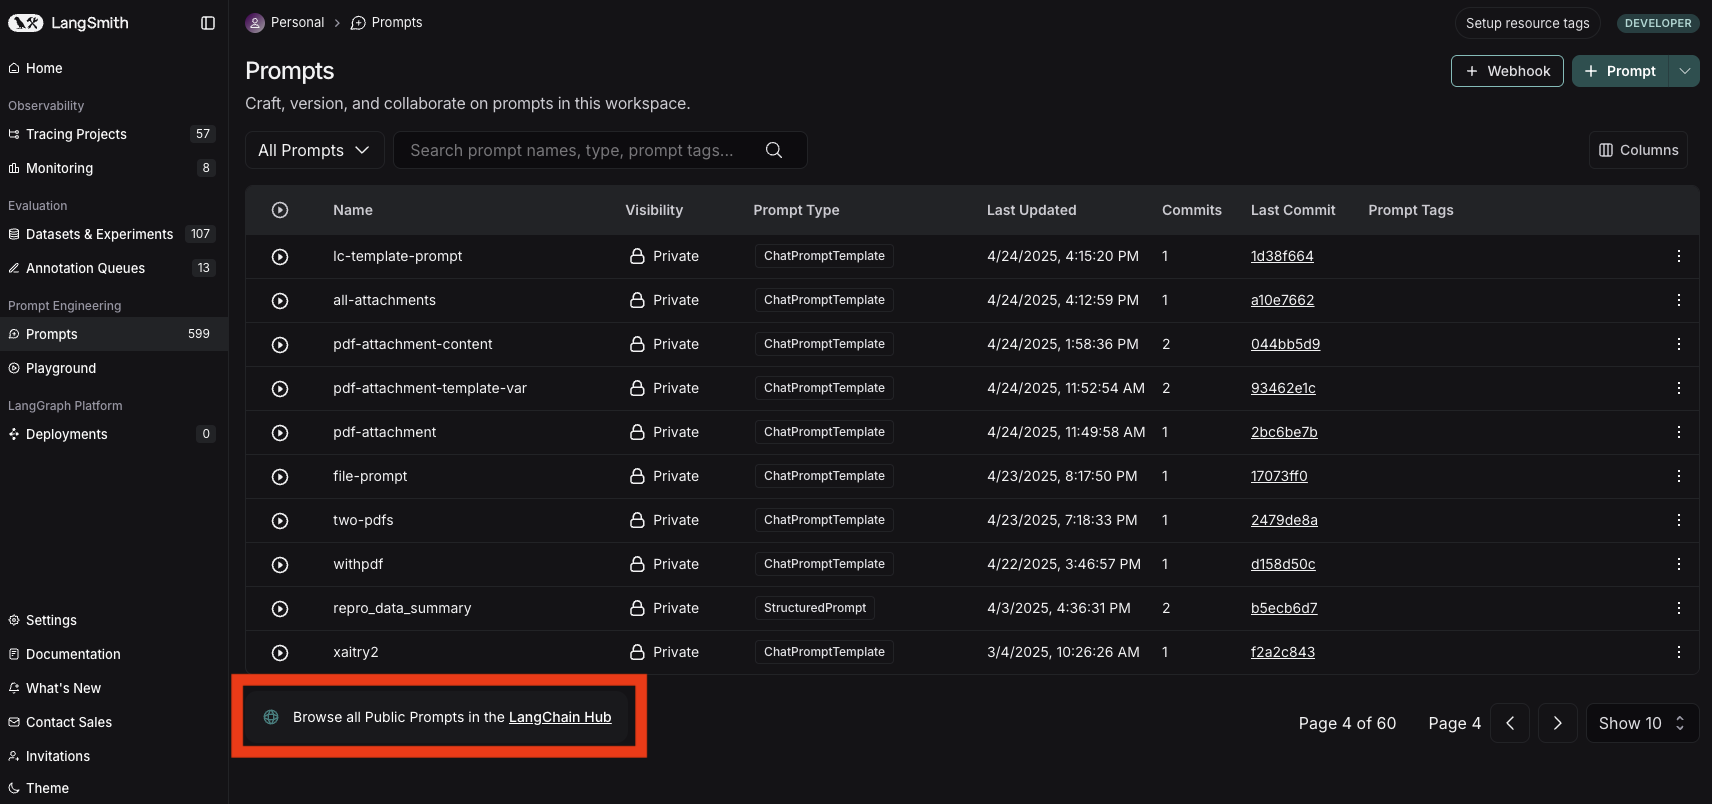Click the Webhook button

(1506, 71)
